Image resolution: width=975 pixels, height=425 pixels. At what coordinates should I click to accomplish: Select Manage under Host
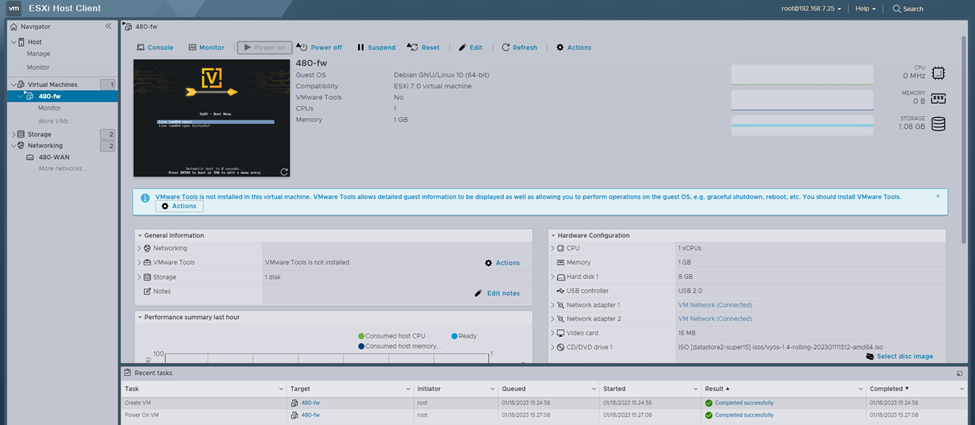39,54
